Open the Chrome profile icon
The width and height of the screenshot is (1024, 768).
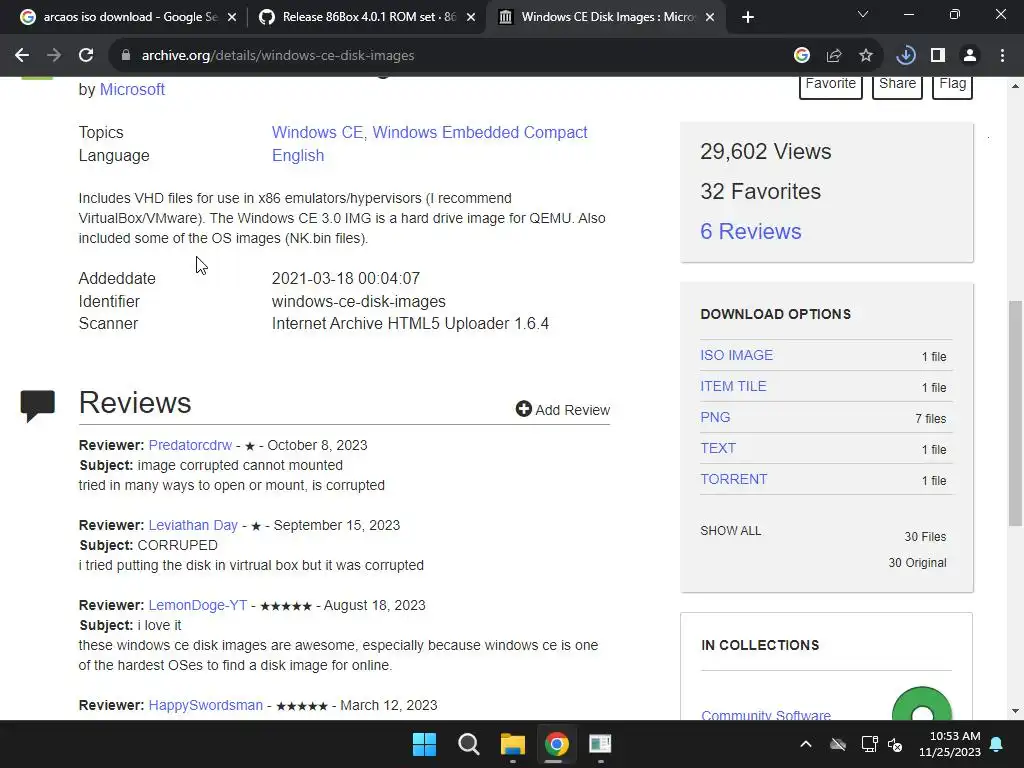coord(970,56)
